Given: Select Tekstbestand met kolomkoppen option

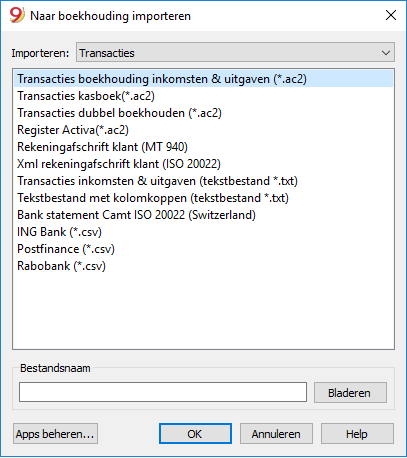Looking at the screenshot, I should click(203, 198).
